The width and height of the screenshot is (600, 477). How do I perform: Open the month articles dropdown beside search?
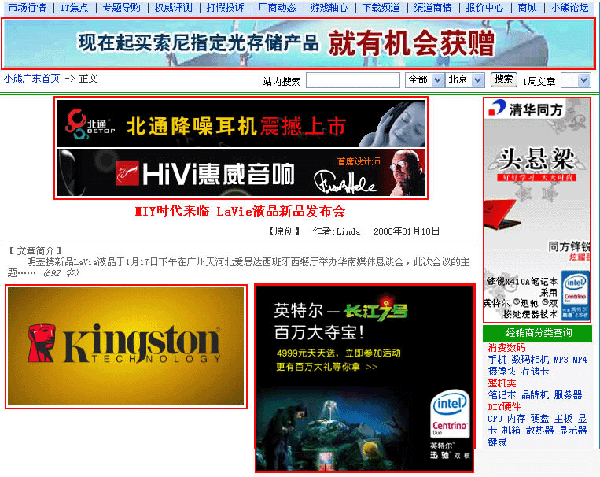576,80
